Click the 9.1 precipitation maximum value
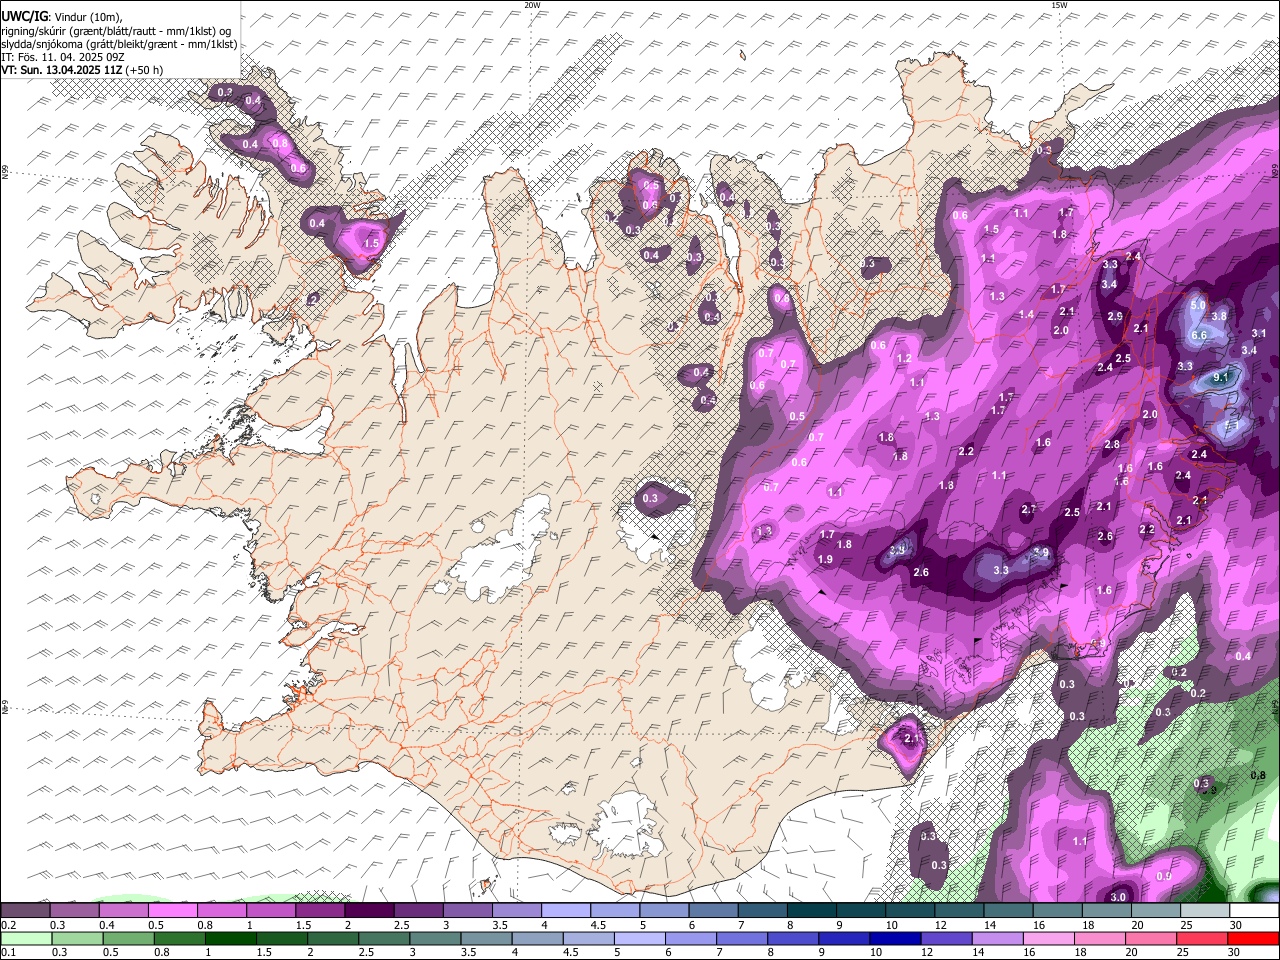The width and height of the screenshot is (1280, 960). 1220,378
